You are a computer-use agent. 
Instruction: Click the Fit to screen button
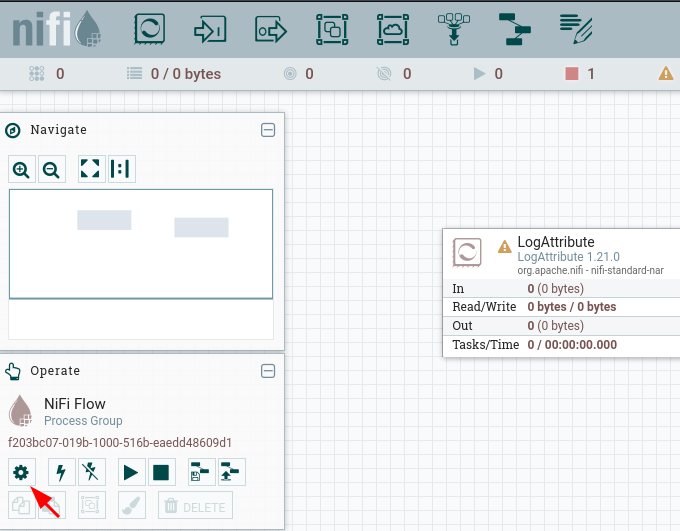[91, 169]
